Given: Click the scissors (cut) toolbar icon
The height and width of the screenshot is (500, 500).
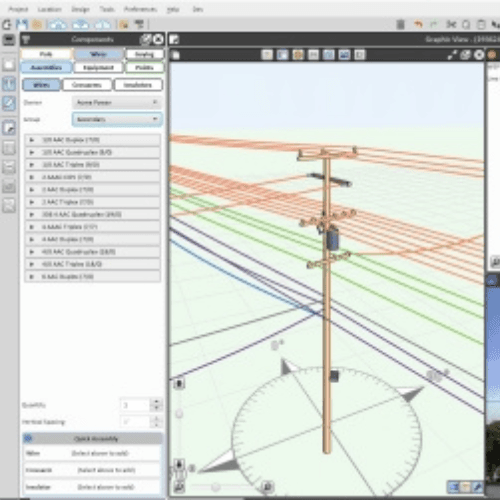Looking at the screenshot, I should coord(451,24).
